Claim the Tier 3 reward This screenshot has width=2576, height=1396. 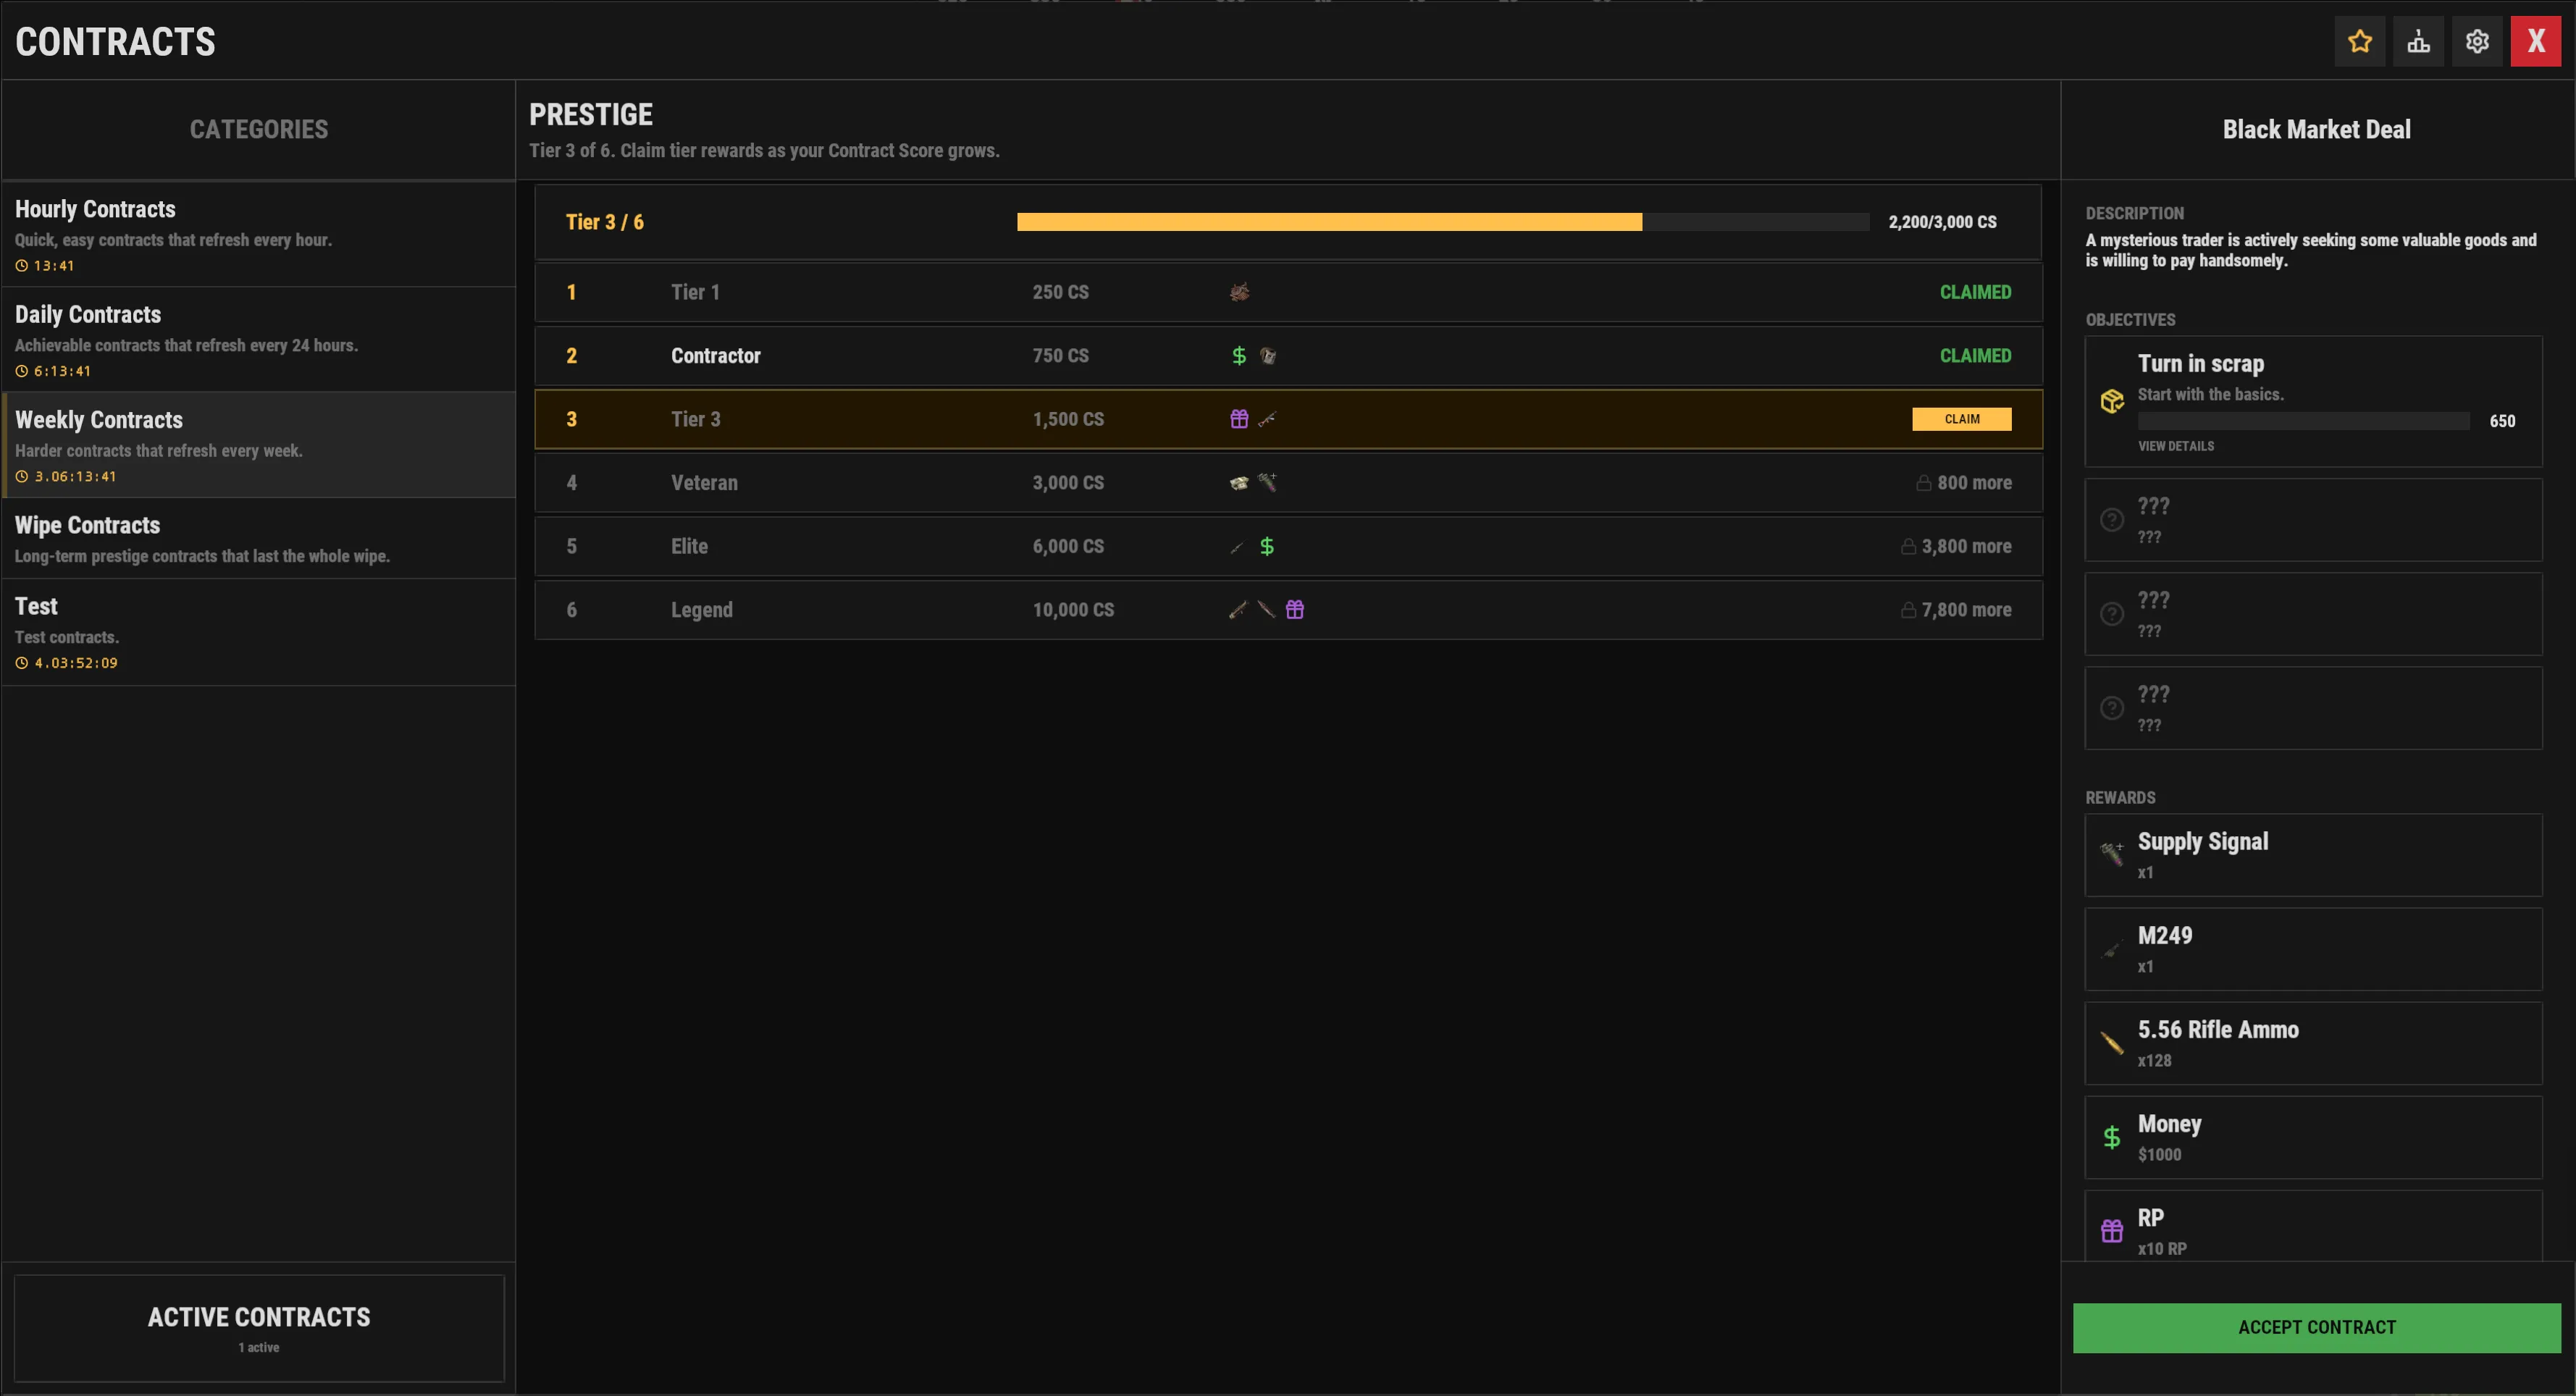[1961, 419]
